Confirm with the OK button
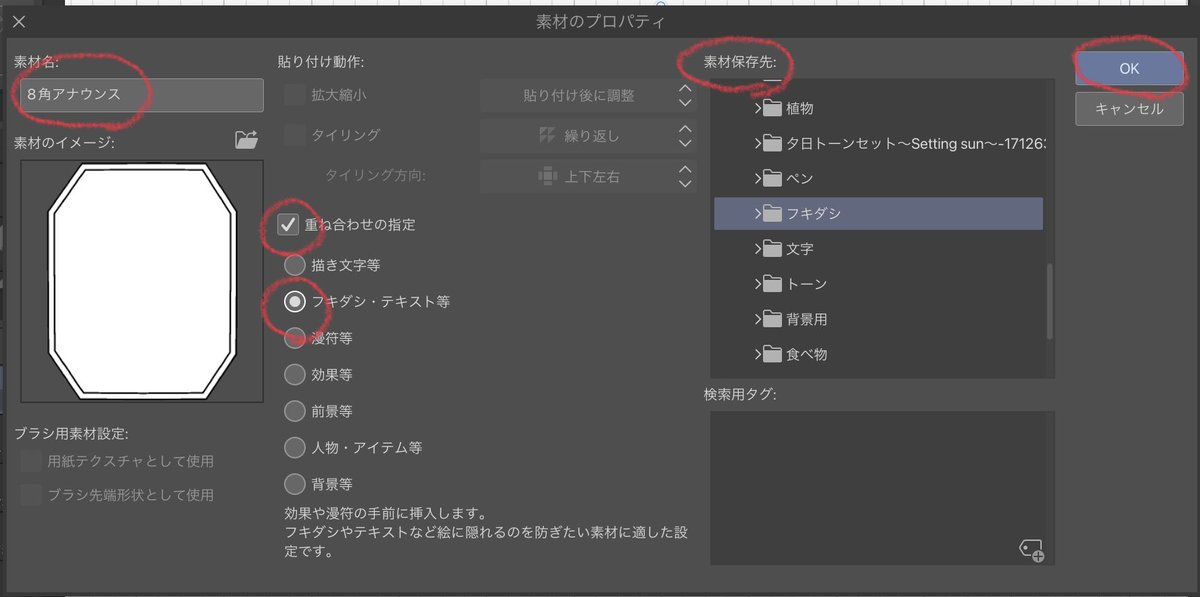Image resolution: width=1200 pixels, height=597 pixels. (x=1129, y=69)
